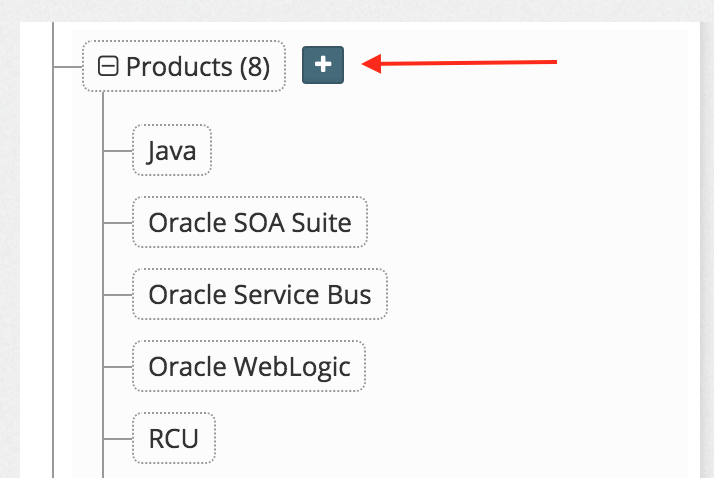Hide the product list under Products

coord(108,67)
